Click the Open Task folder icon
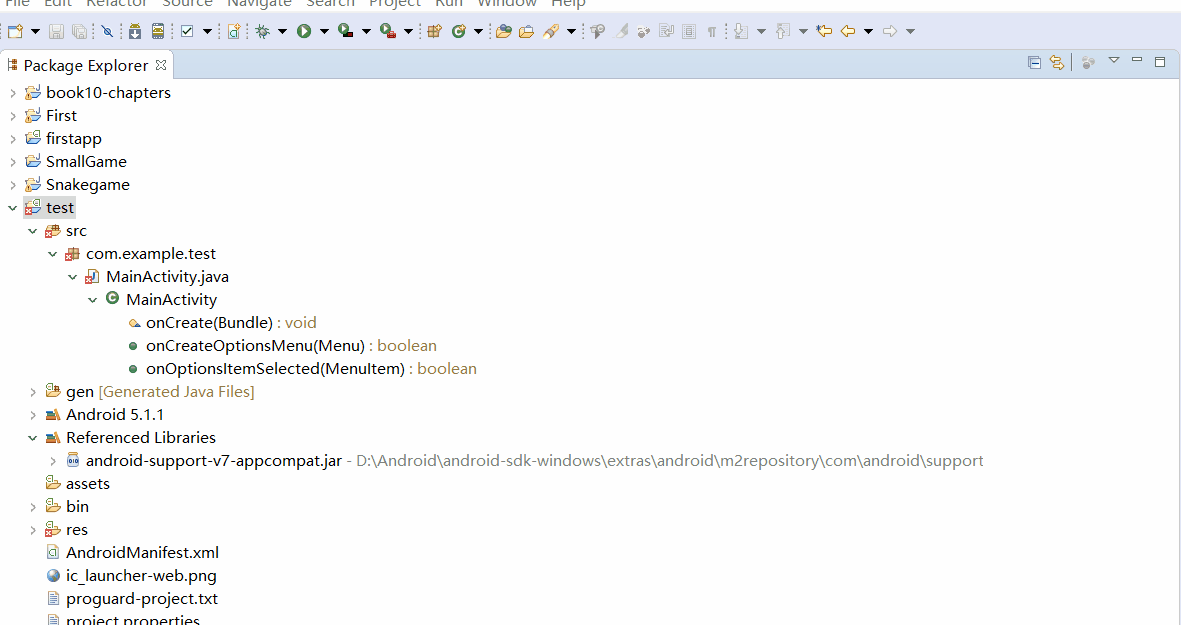 coord(526,32)
